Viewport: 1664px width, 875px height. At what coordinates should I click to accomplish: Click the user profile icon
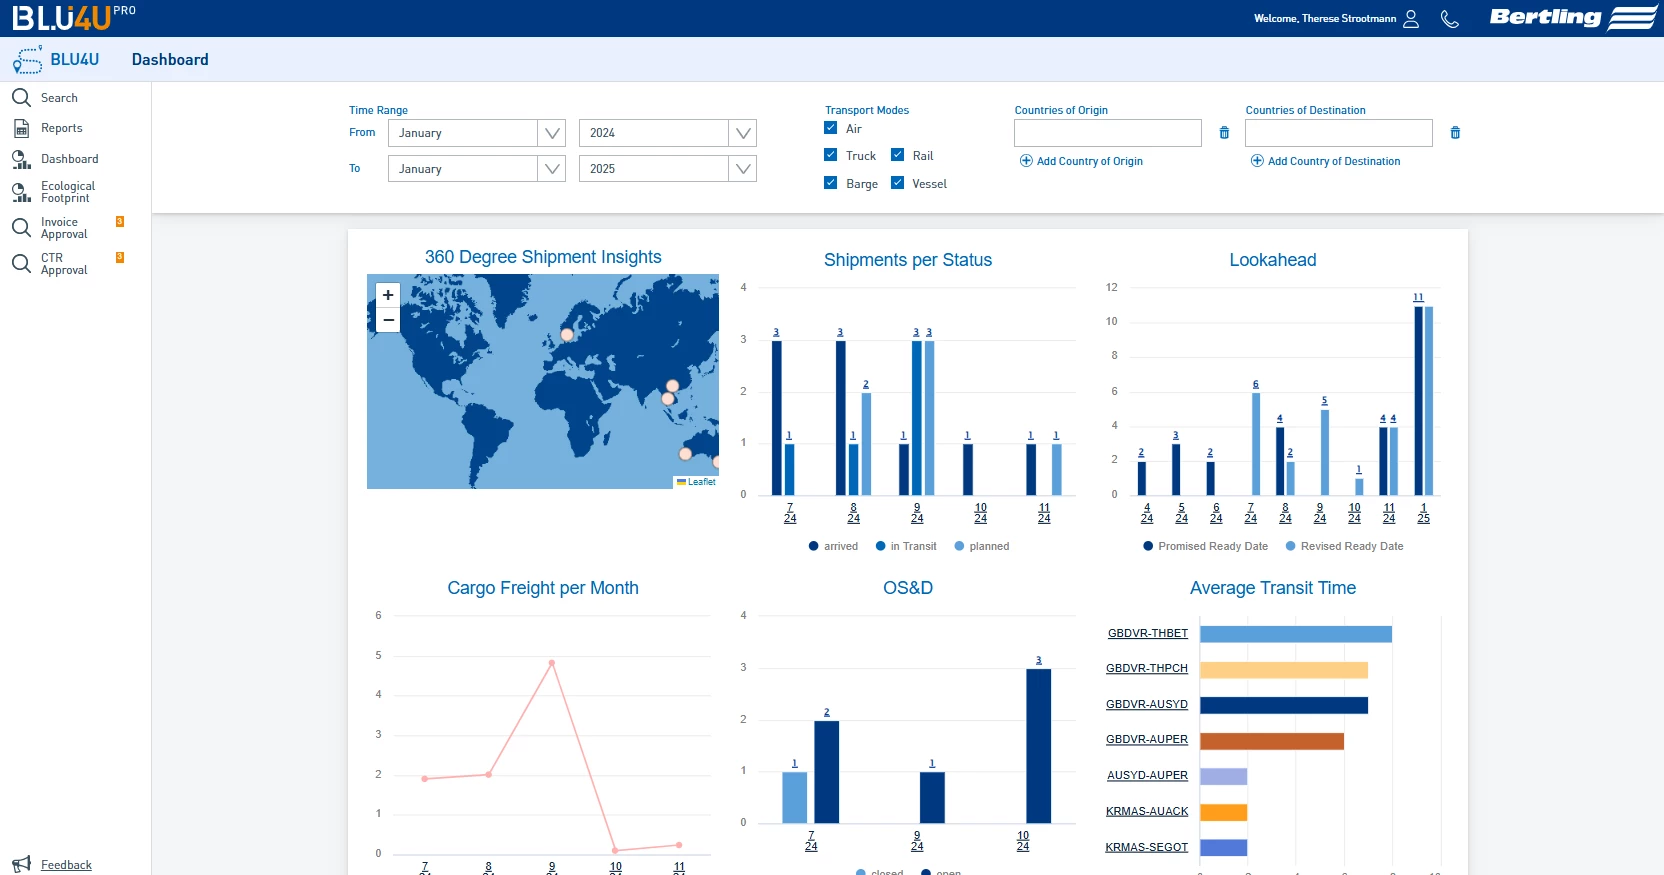pos(1411,19)
